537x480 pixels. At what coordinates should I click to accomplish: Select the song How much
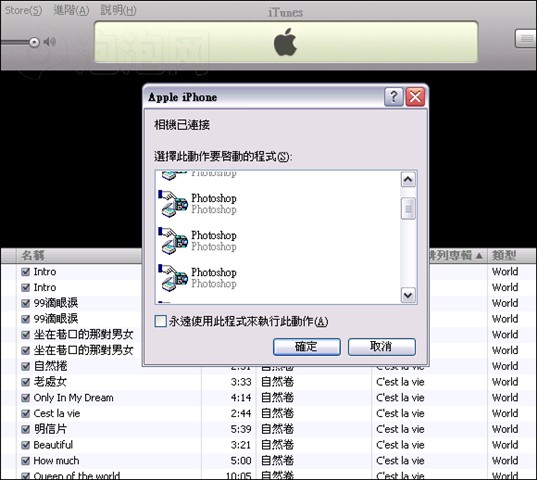(x=56, y=461)
